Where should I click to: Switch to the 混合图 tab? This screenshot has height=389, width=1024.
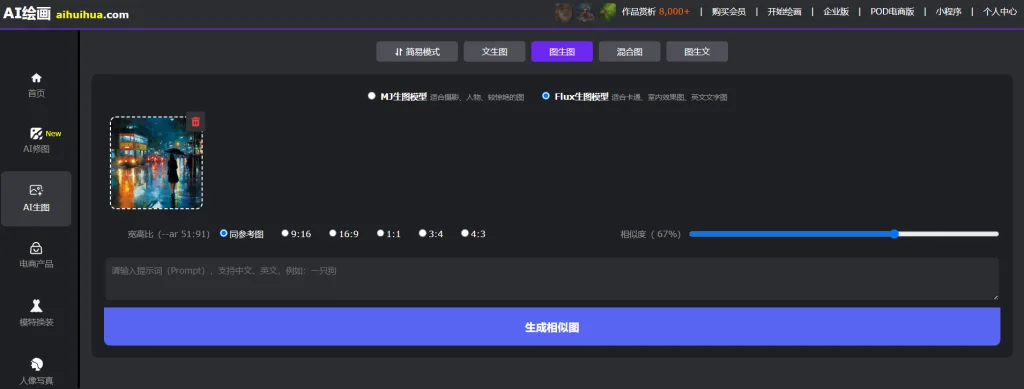coord(630,52)
